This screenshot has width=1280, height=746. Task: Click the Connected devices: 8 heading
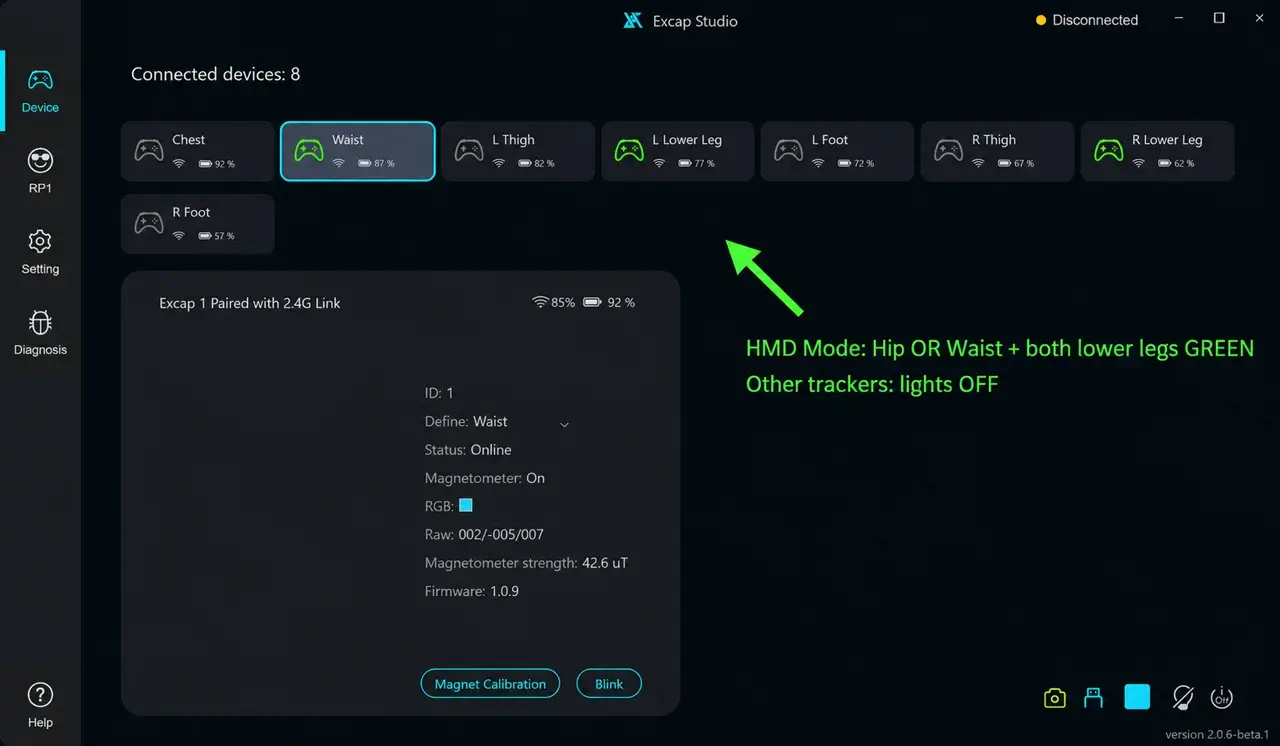216,74
